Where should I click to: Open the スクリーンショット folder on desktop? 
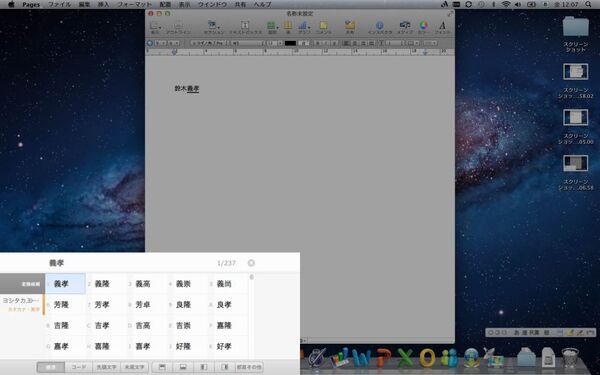click(576, 34)
